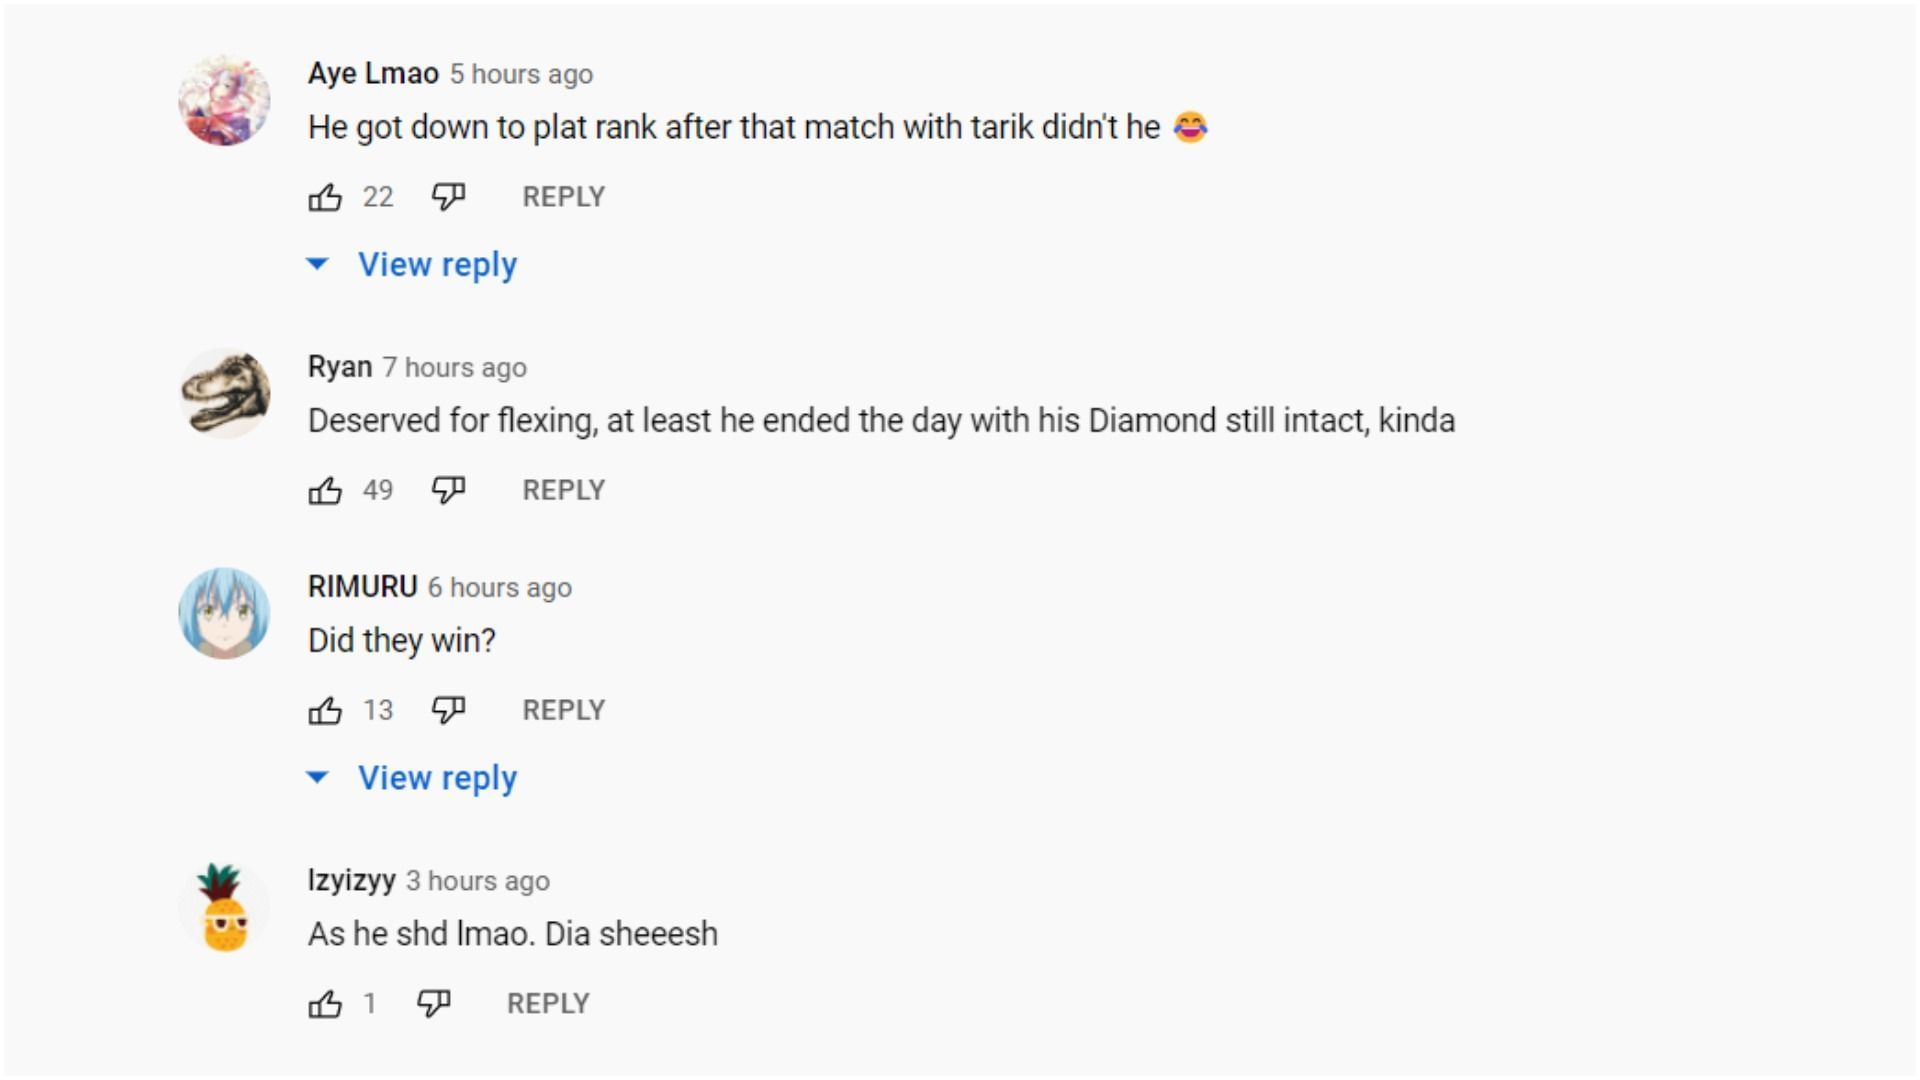The height and width of the screenshot is (1080, 1920).
Task: Expand View reply under Aye Lmao's comment
Action: (437, 265)
